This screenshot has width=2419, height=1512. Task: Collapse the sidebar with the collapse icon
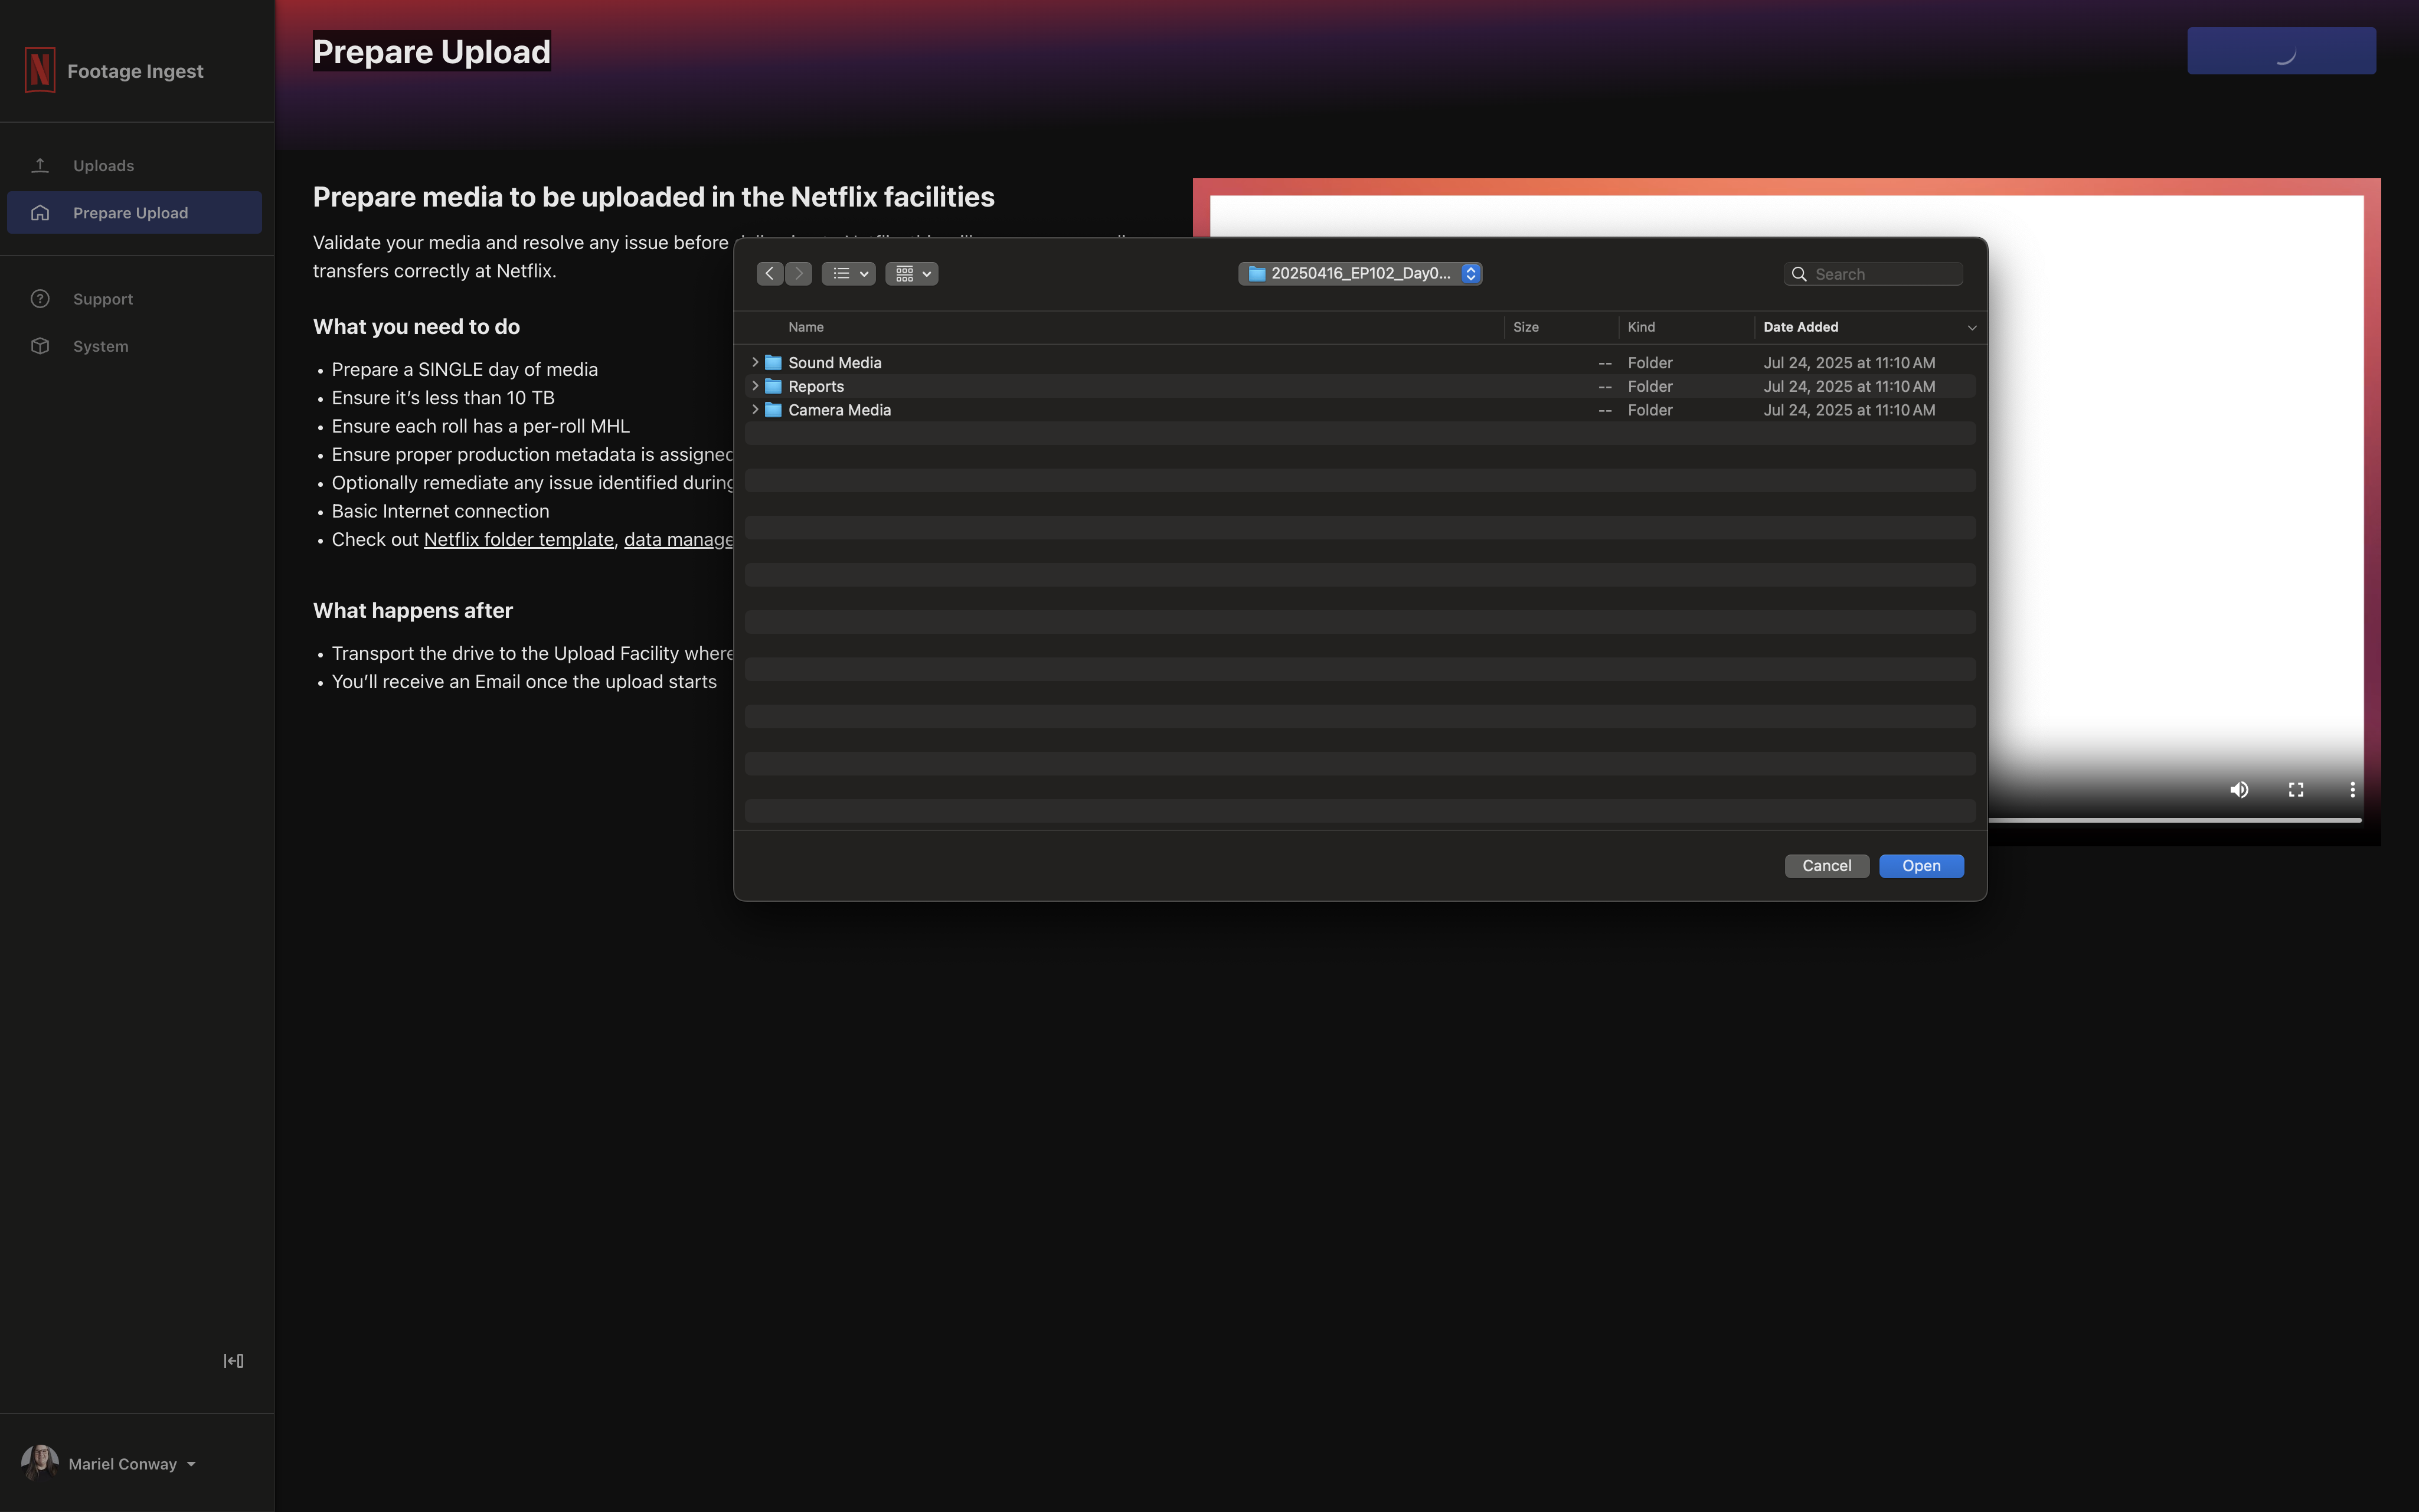pyautogui.click(x=233, y=1360)
